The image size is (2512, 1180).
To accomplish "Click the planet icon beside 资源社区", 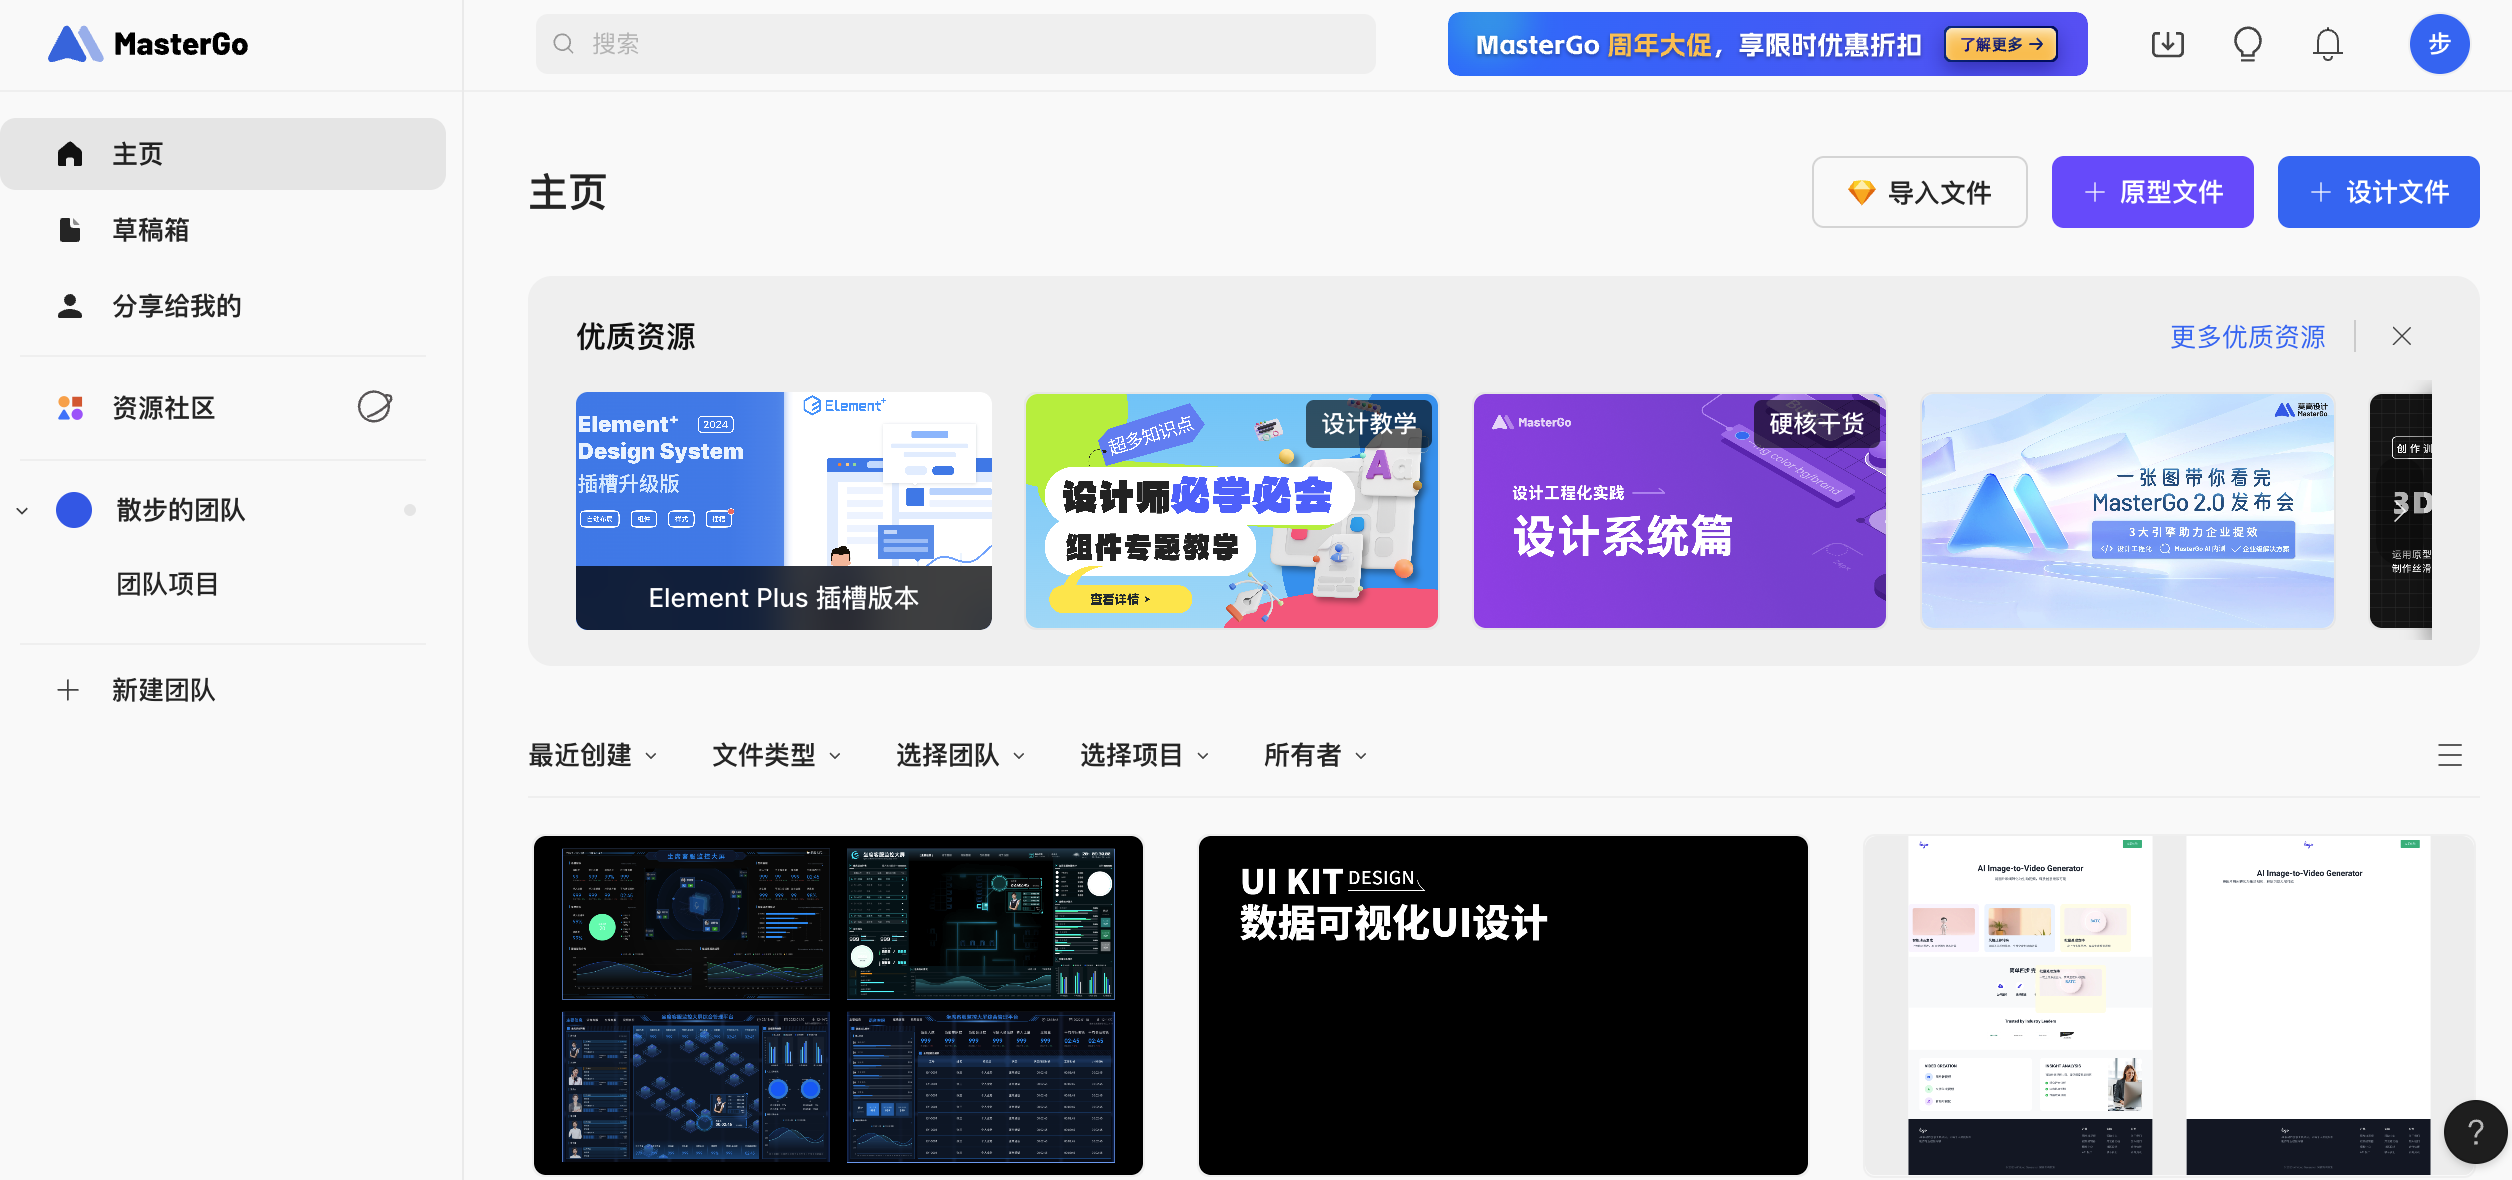I will click(374, 407).
